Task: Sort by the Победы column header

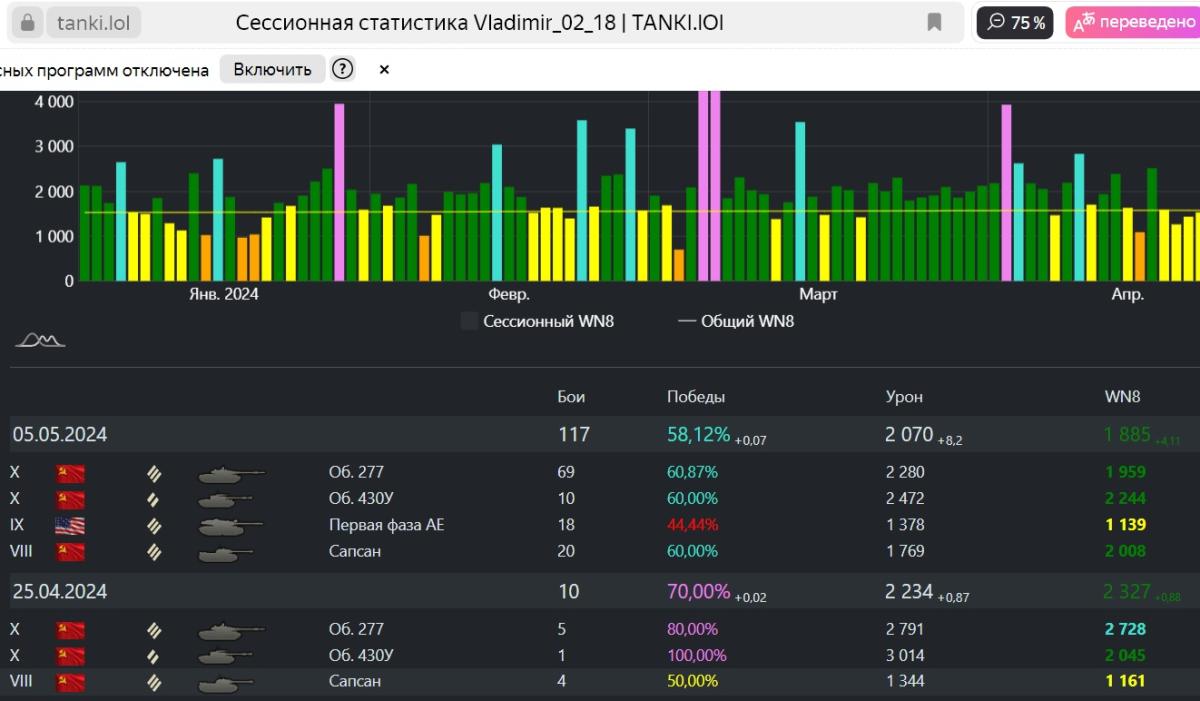Action: (696, 397)
